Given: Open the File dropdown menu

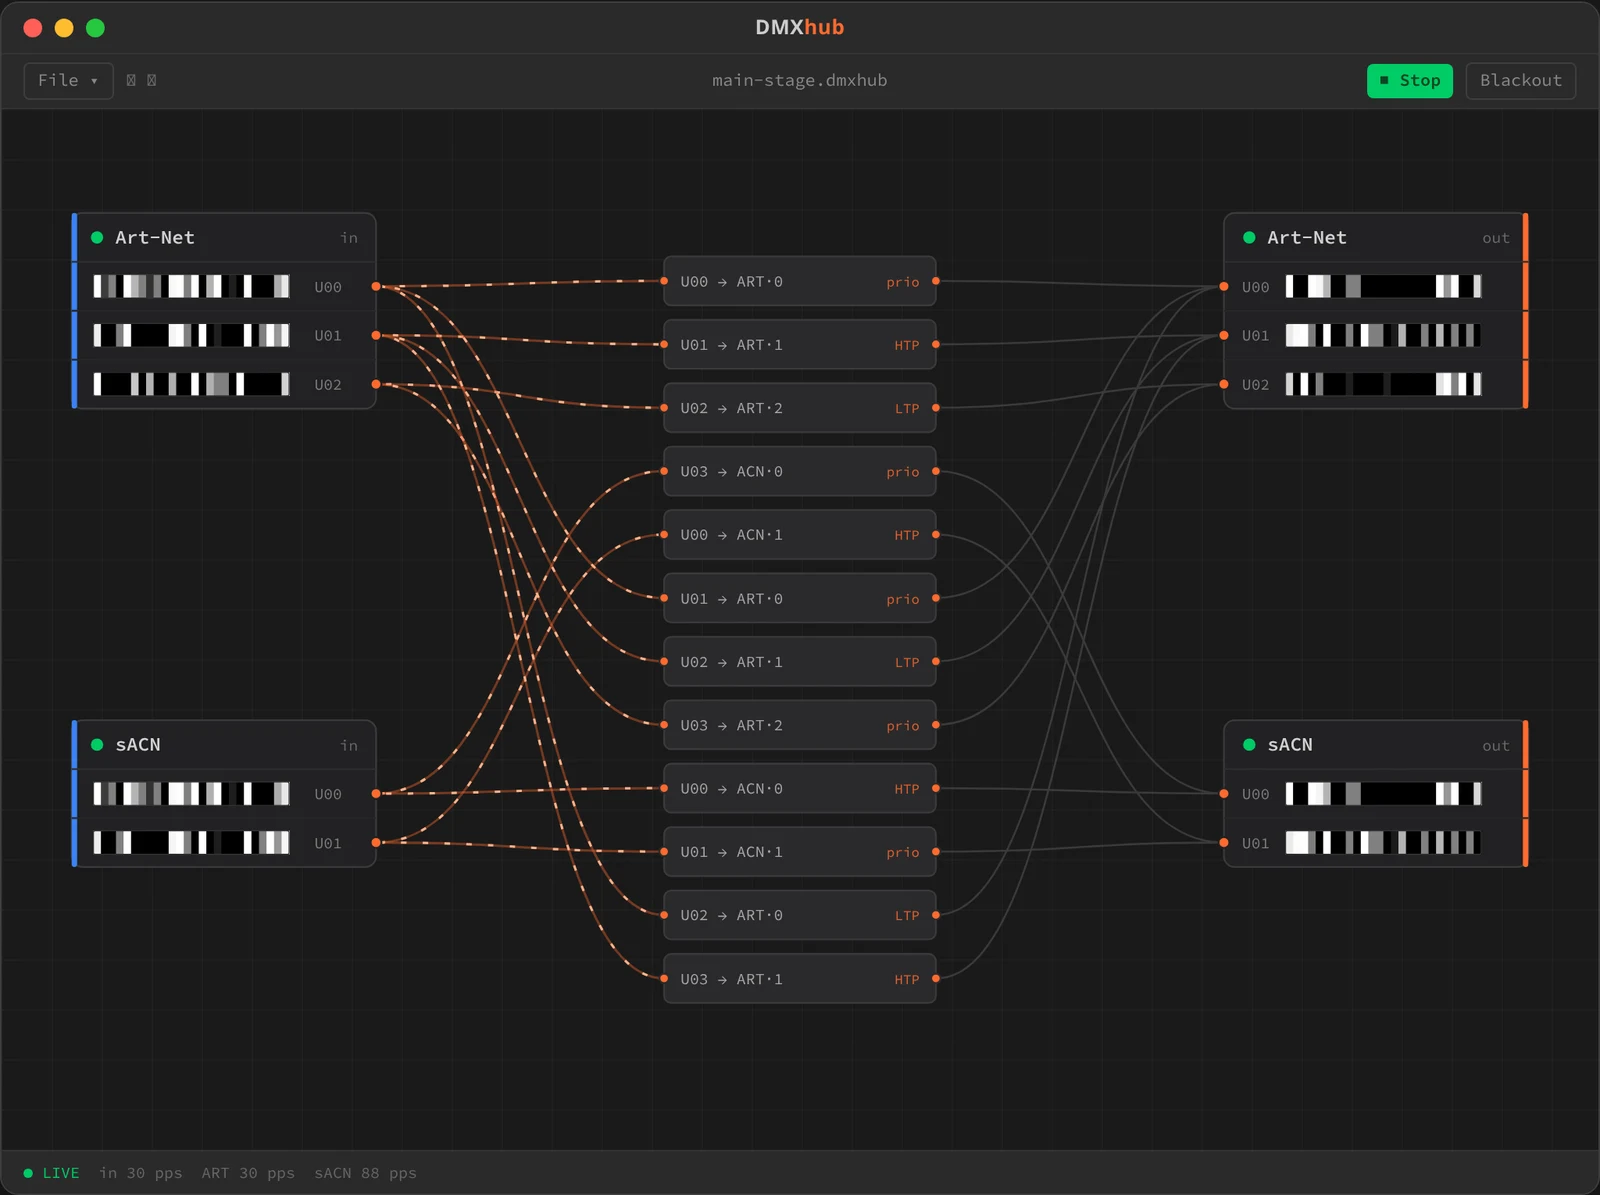Looking at the screenshot, I should [68, 80].
